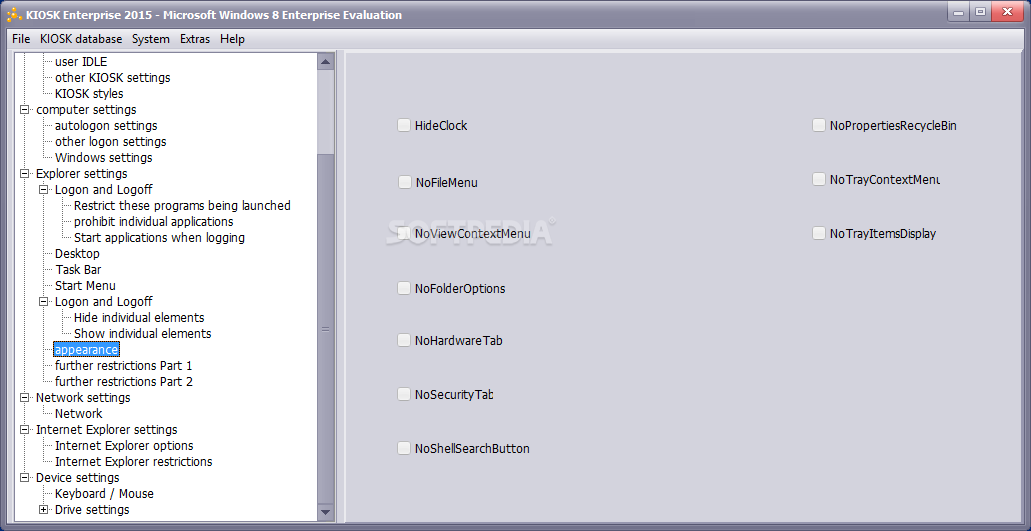The height and width of the screenshot is (531, 1031).
Task: Select the user IDLE tree item
Action: [x=81, y=62]
